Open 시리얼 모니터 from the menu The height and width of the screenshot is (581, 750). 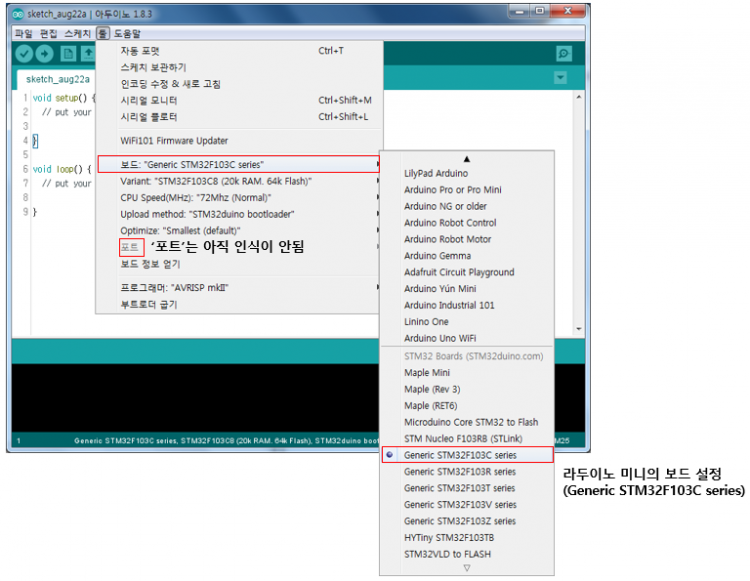[x=239, y=100]
